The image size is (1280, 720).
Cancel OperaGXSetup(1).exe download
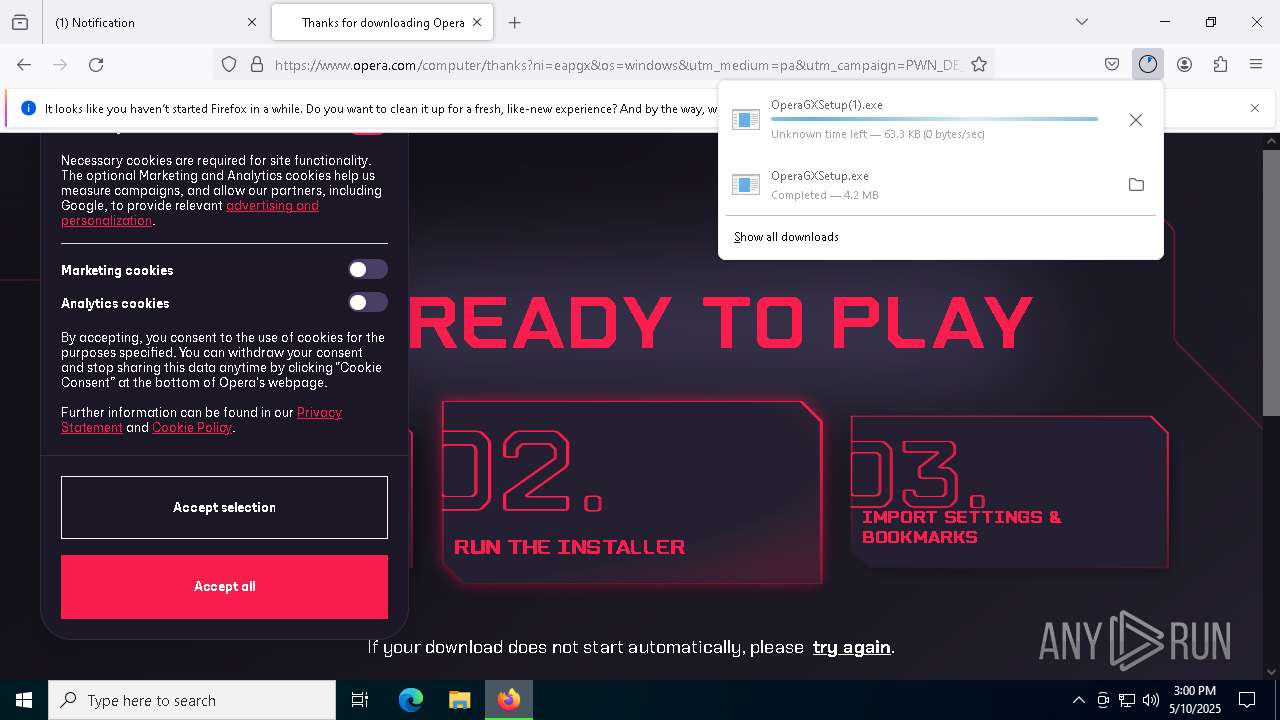click(x=1136, y=120)
